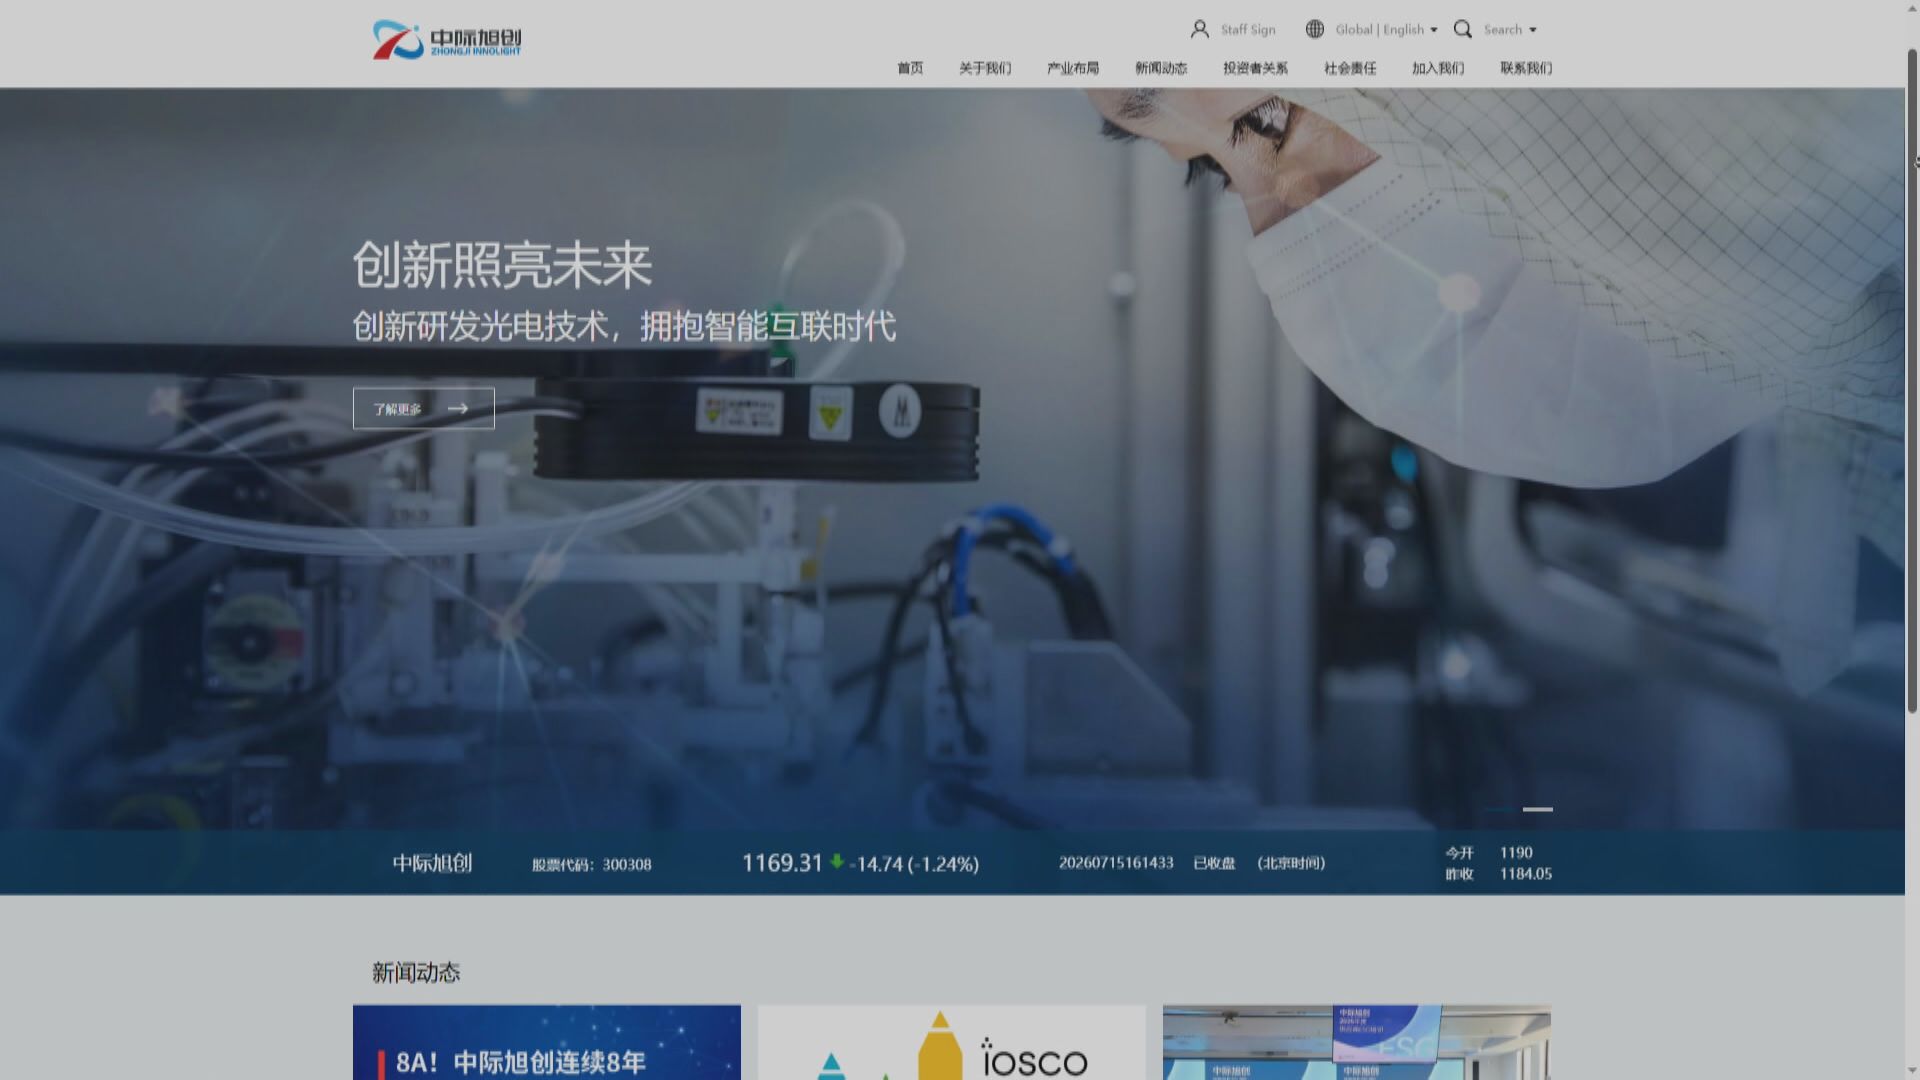This screenshot has height=1080, width=1920.
Task: Open the 社会责任 menu item
Action: click(1350, 68)
